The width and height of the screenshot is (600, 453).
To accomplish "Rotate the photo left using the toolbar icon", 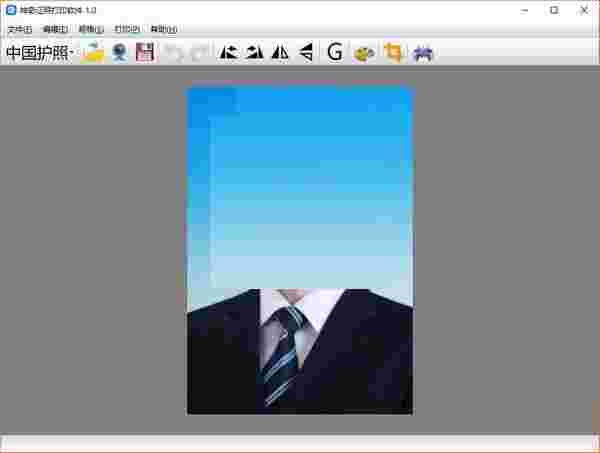I will click(229, 52).
